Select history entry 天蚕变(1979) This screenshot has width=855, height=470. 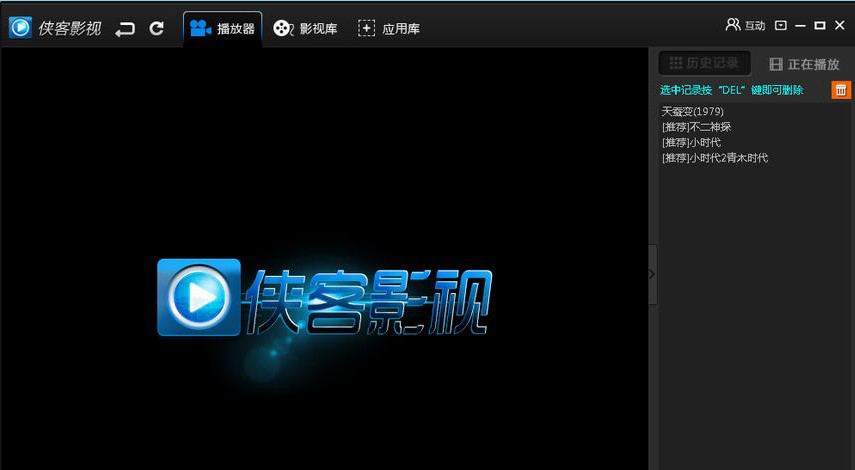tap(693, 111)
